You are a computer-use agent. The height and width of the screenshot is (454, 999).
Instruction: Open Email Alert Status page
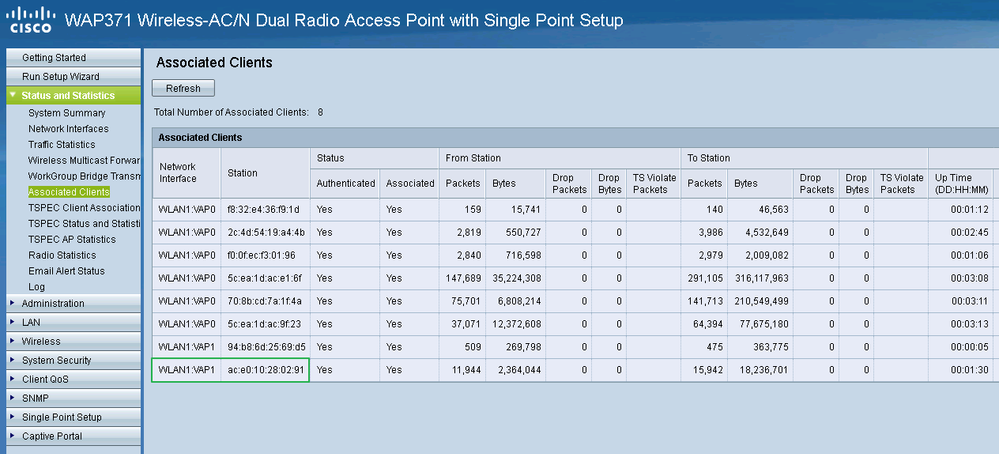pyautogui.click(x=66, y=271)
